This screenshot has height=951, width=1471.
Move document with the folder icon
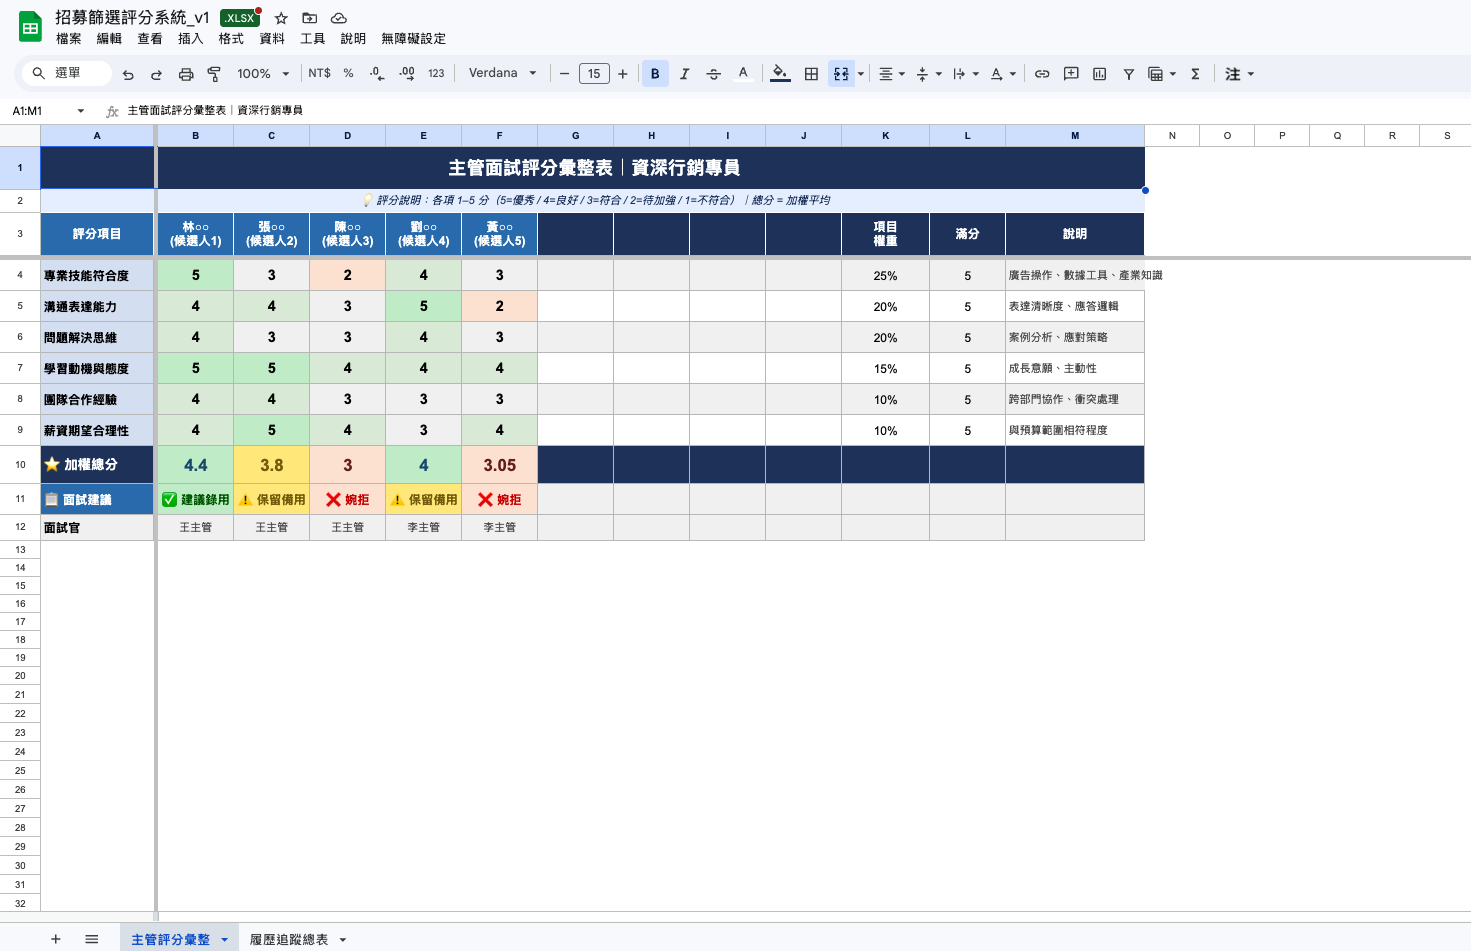point(310,18)
